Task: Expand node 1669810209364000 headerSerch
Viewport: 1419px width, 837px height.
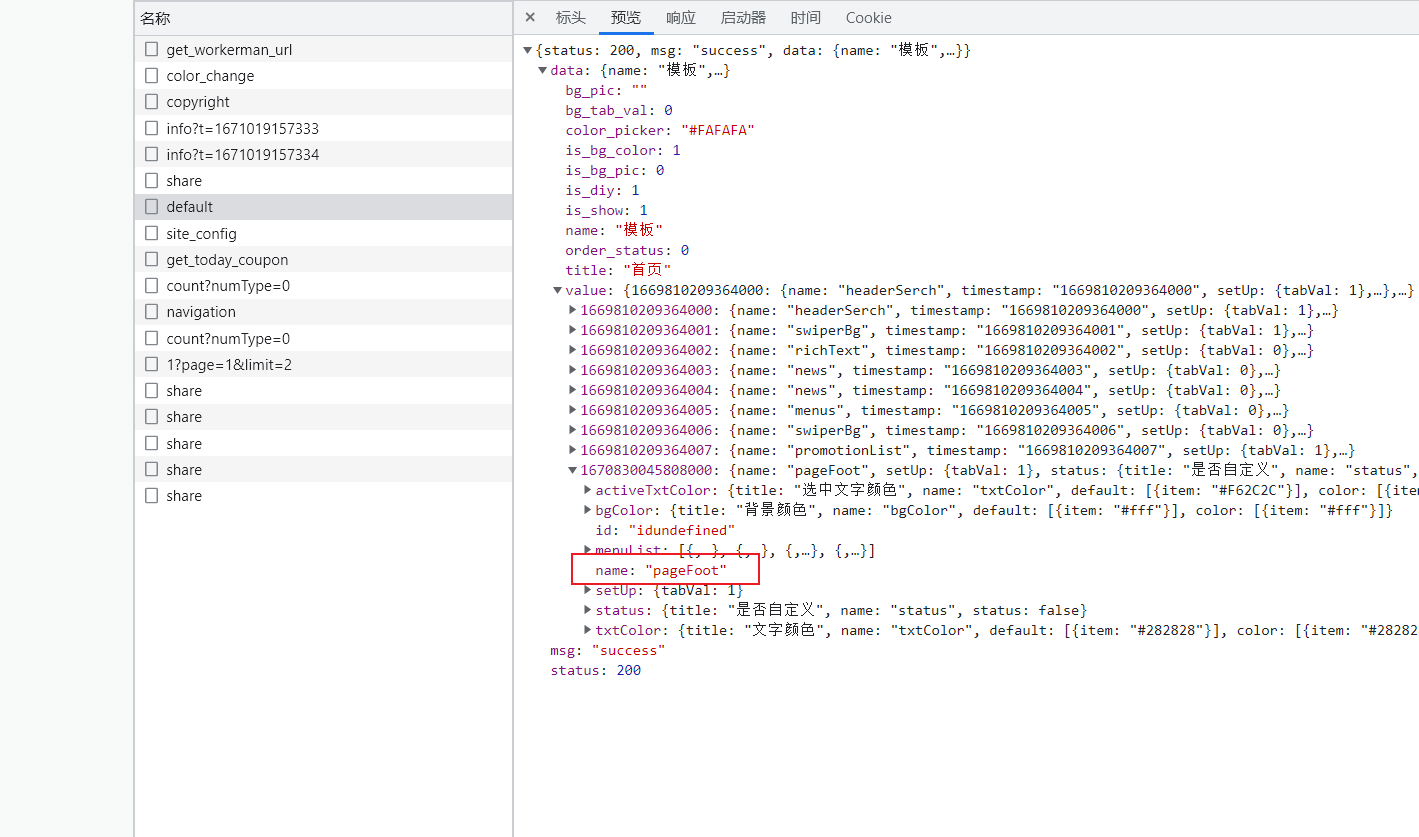Action: (x=573, y=310)
